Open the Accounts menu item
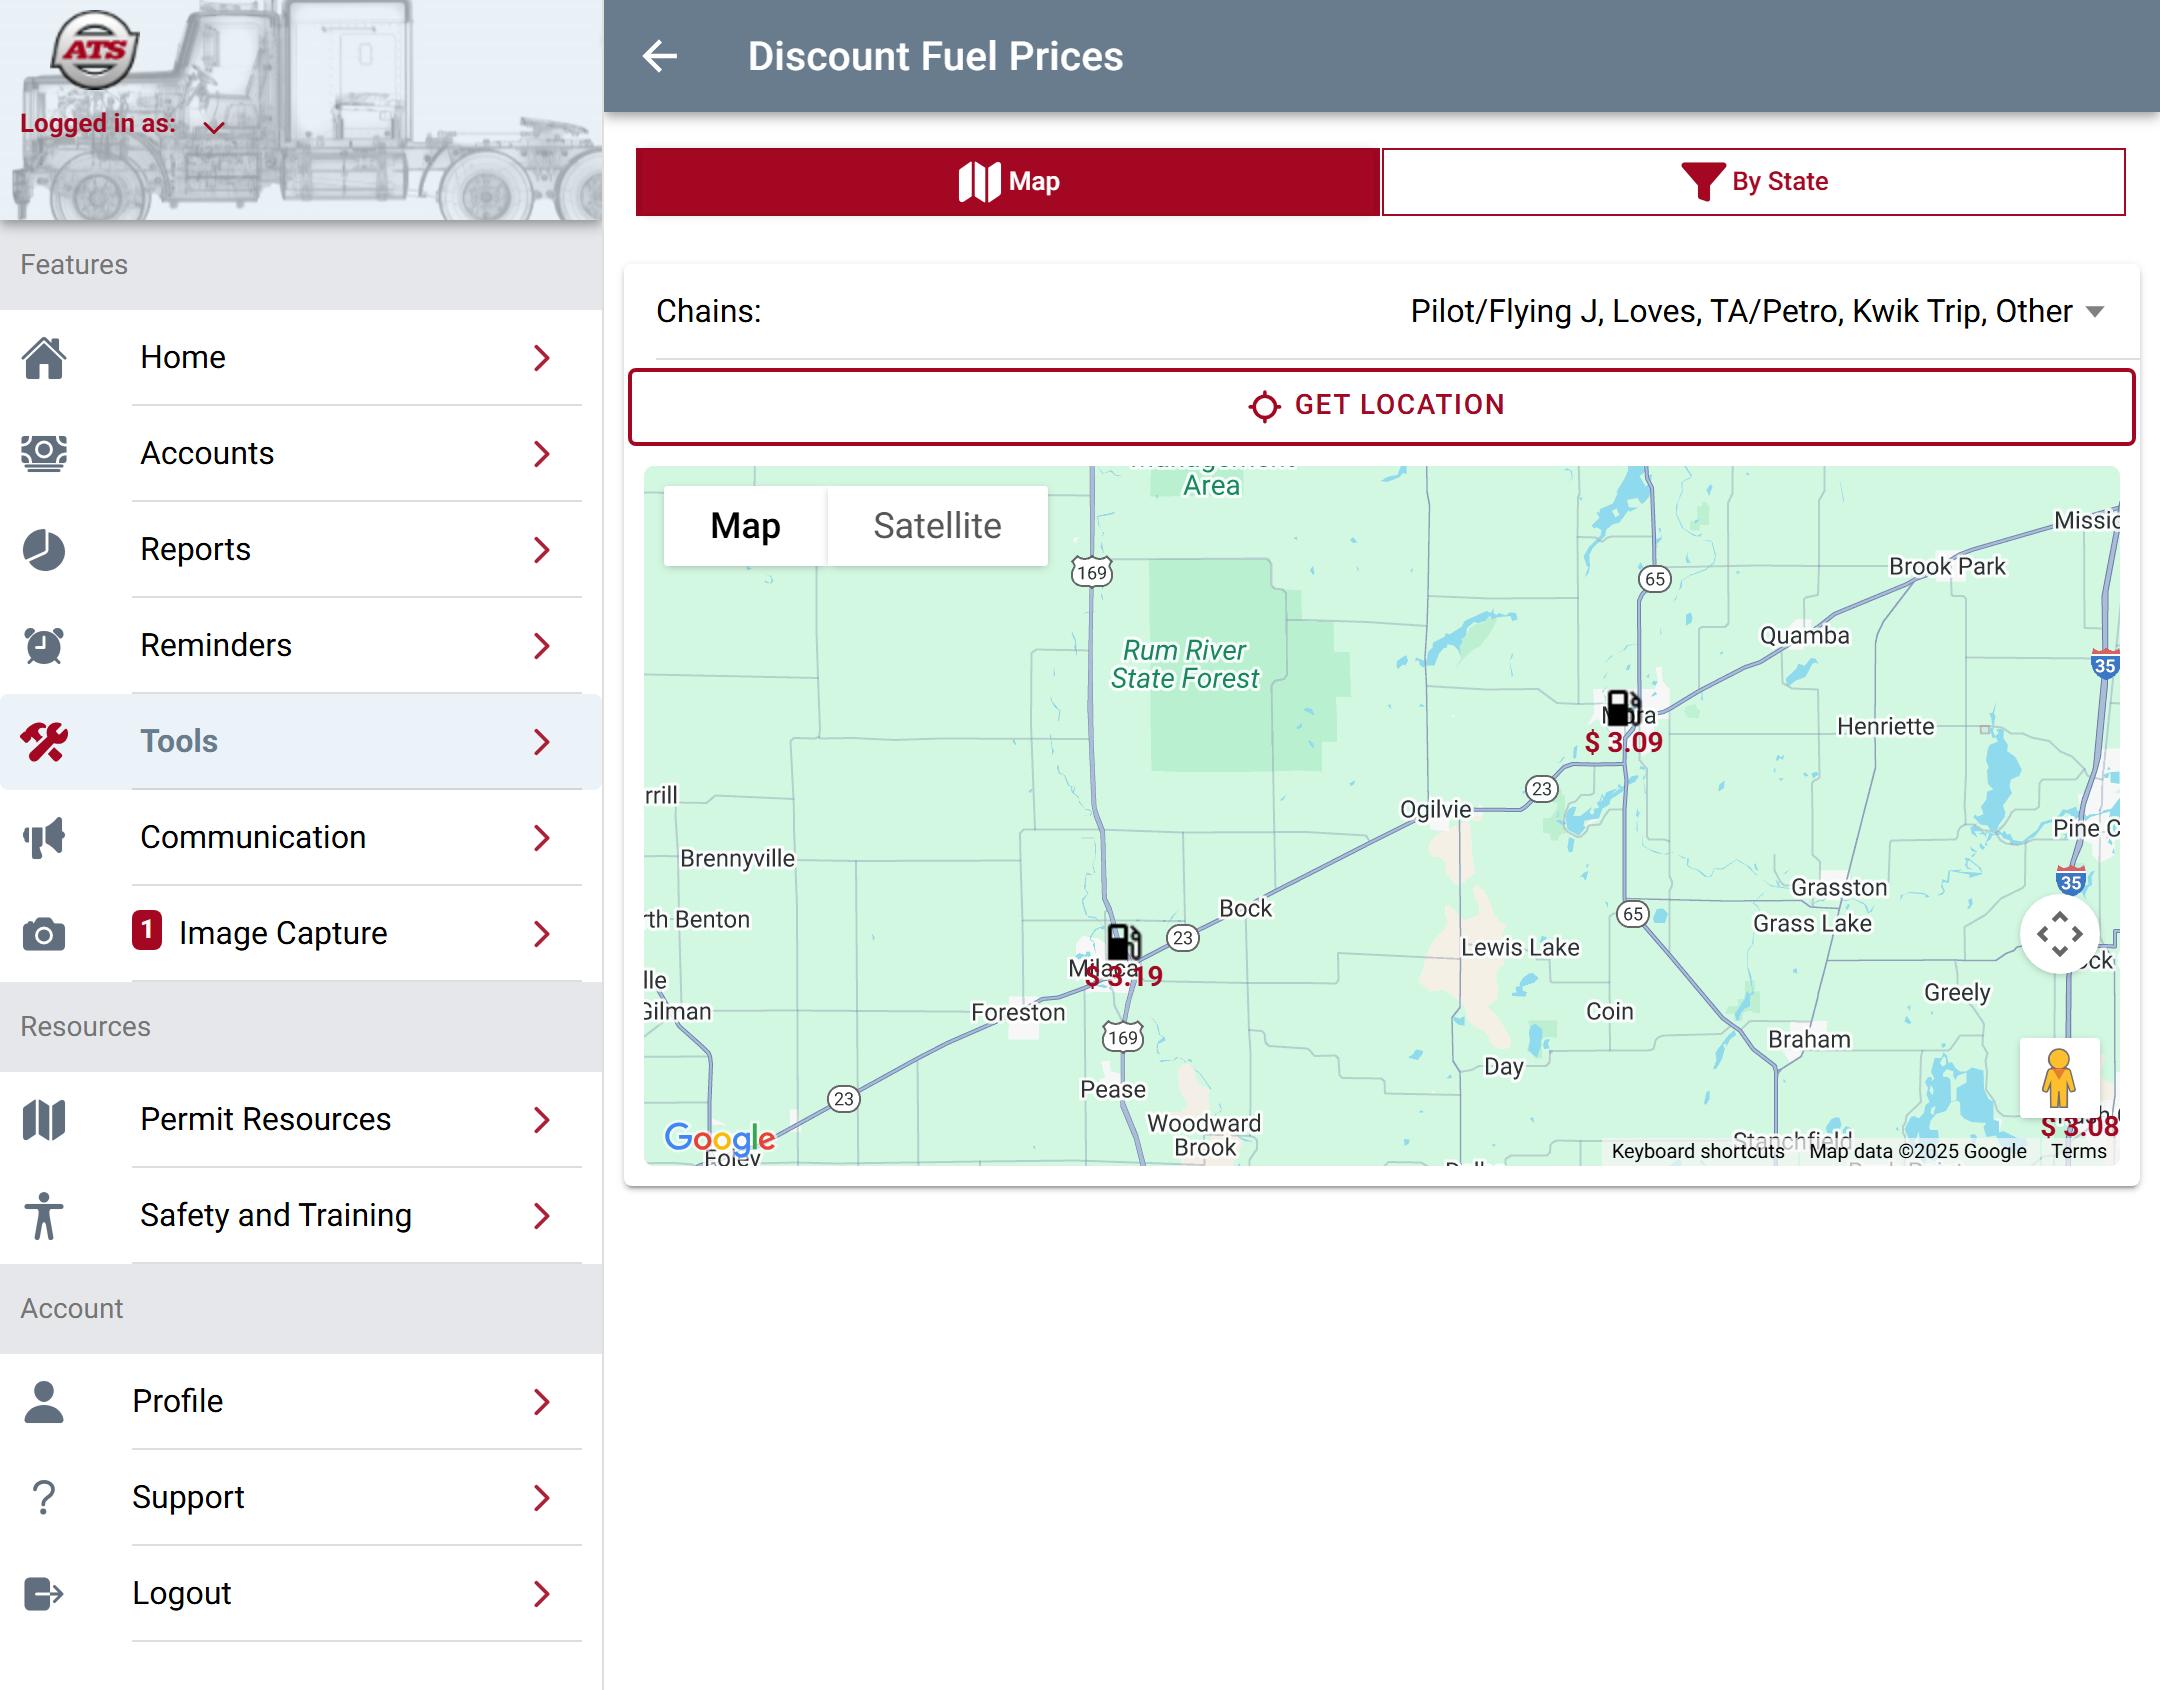Image resolution: width=2160 pixels, height=1690 pixels. [x=301, y=453]
